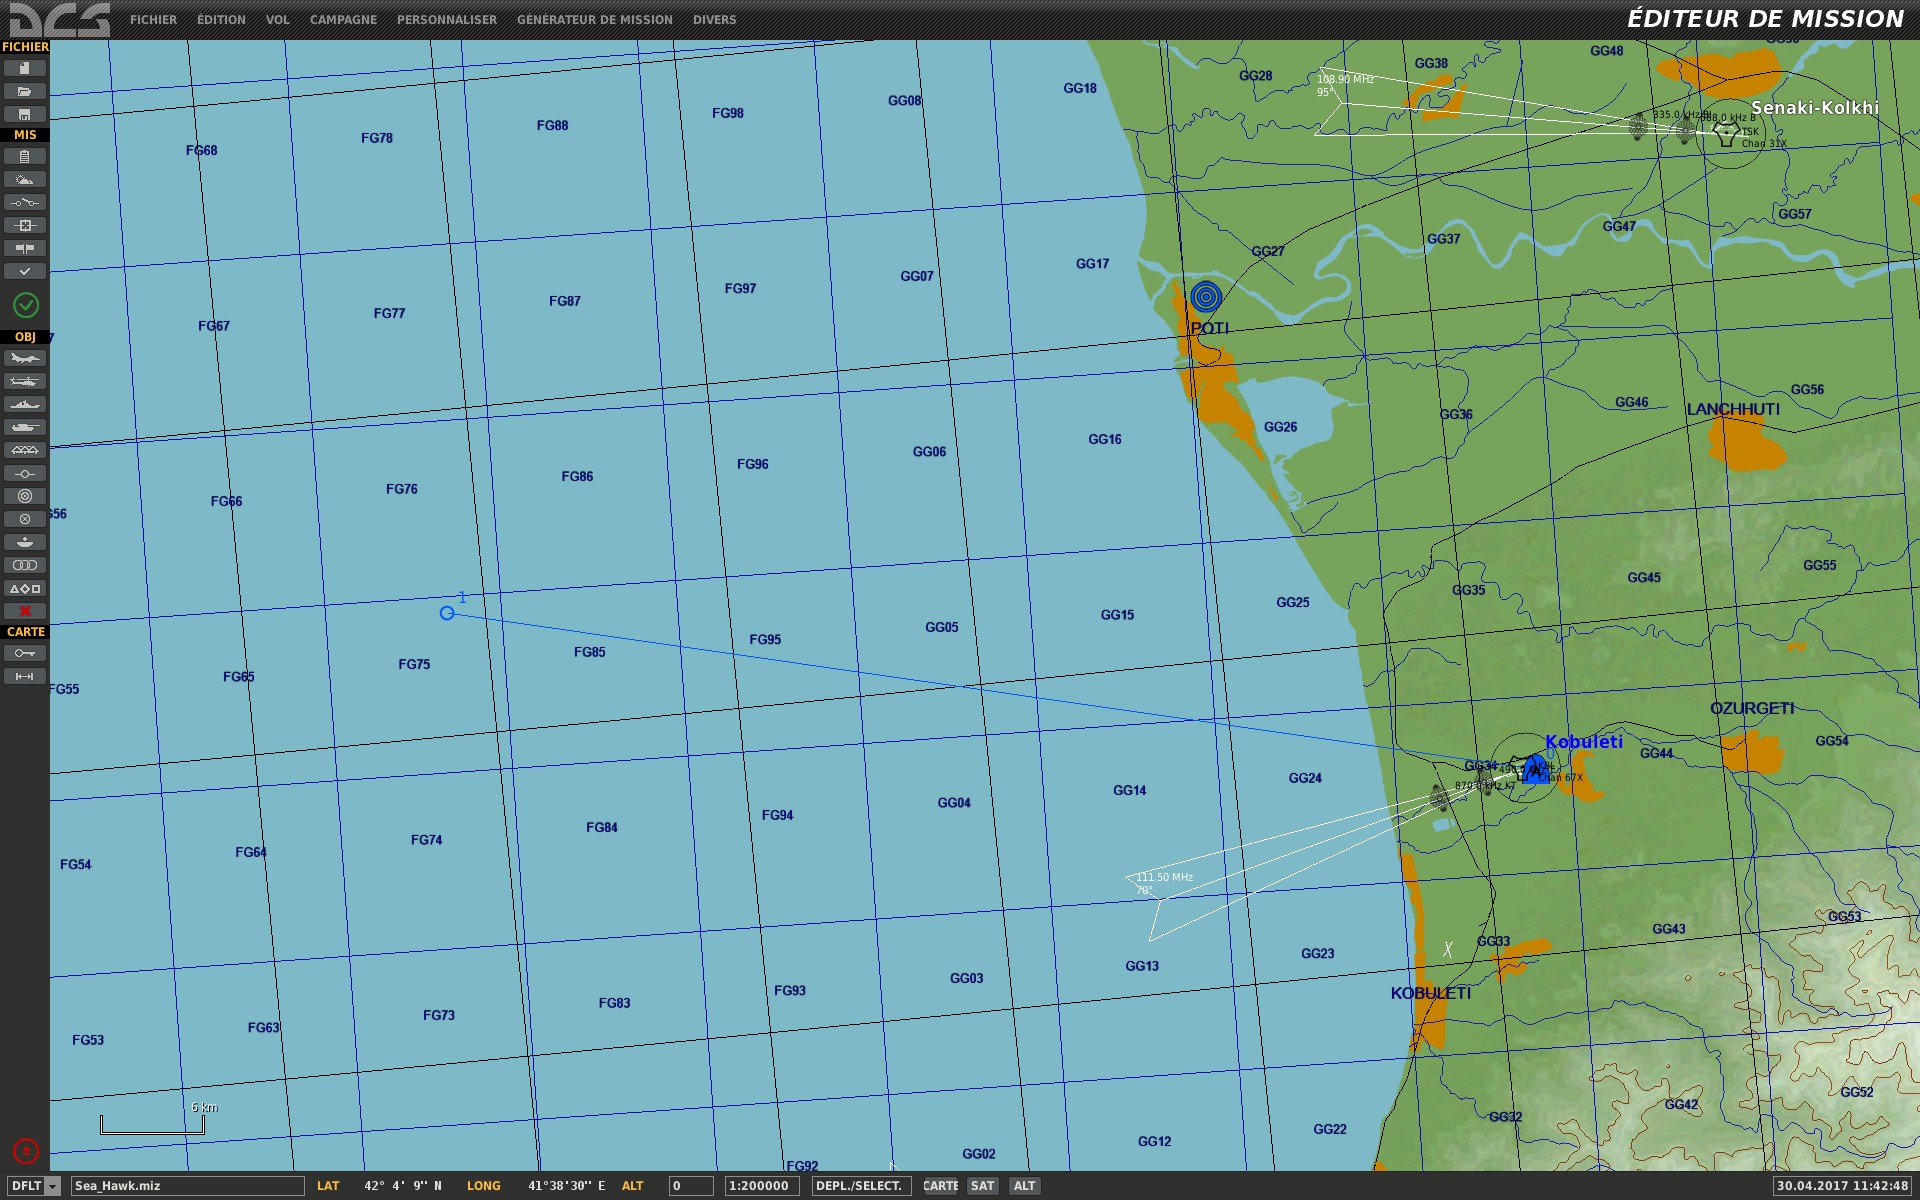Image resolution: width=1920 pixels, height=1200 pixels.
Task: Open the weather settings cloud icon
Action: click(x=25, y=180)
